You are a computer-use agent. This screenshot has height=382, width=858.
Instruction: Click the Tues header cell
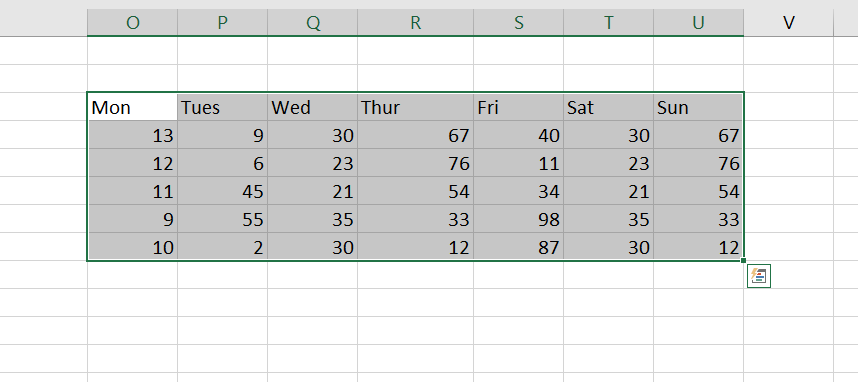(x=222, y=107)
